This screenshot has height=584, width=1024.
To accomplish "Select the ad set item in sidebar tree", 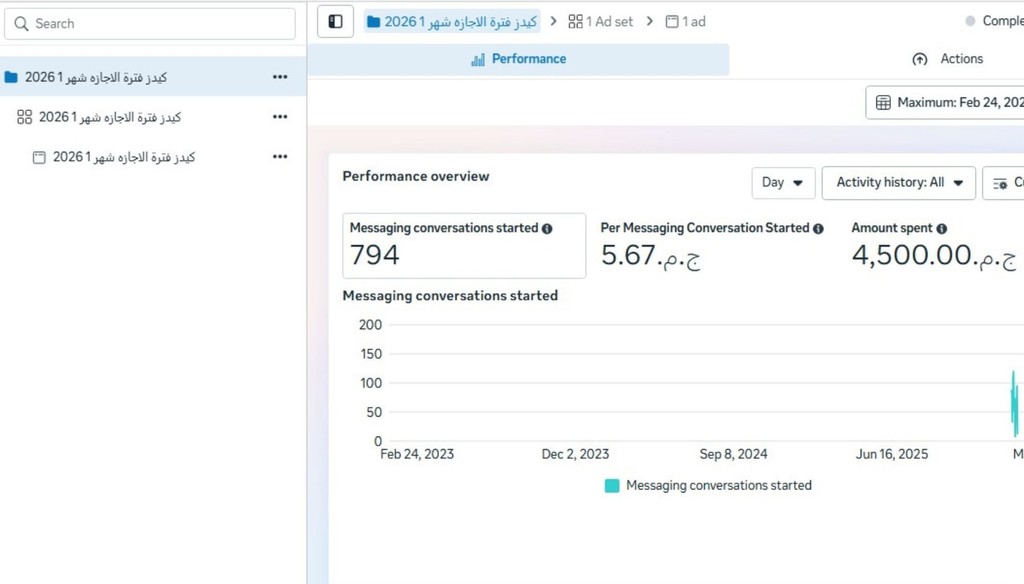I will [110, 117].
